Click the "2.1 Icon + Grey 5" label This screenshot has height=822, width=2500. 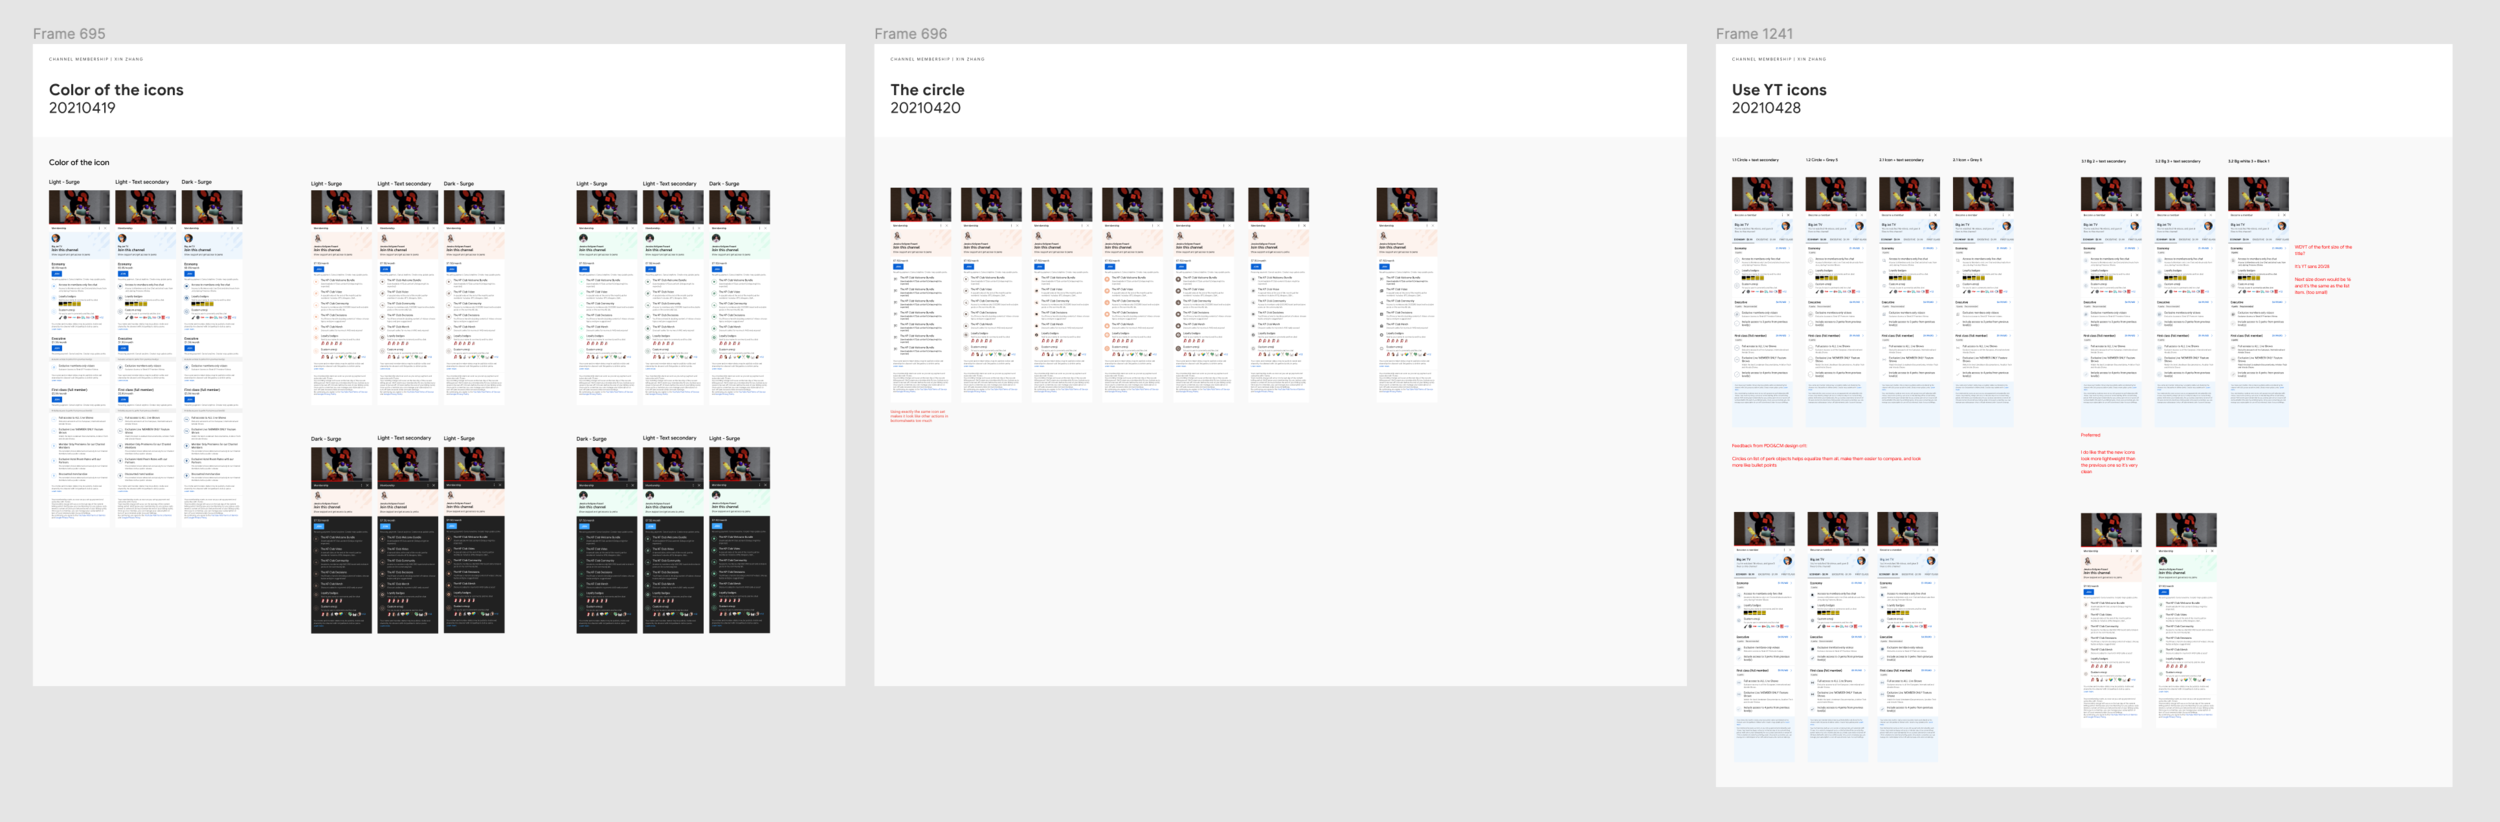[1968, 160]
